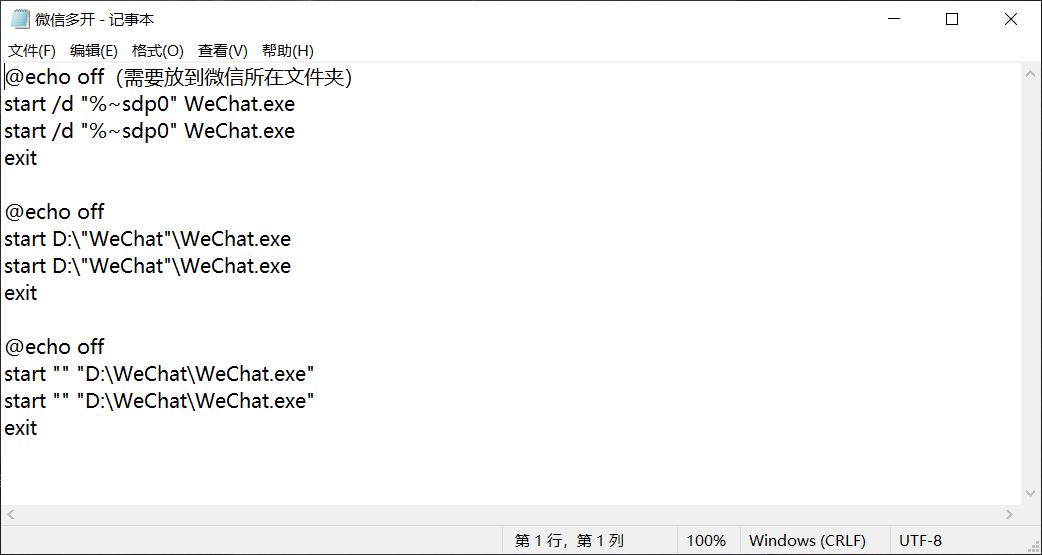Image resolution: width=1042 pixels, height=555 pixels.
Task: Click the 微信多开 - 记事本 window title text
Action: pos(95,19)
